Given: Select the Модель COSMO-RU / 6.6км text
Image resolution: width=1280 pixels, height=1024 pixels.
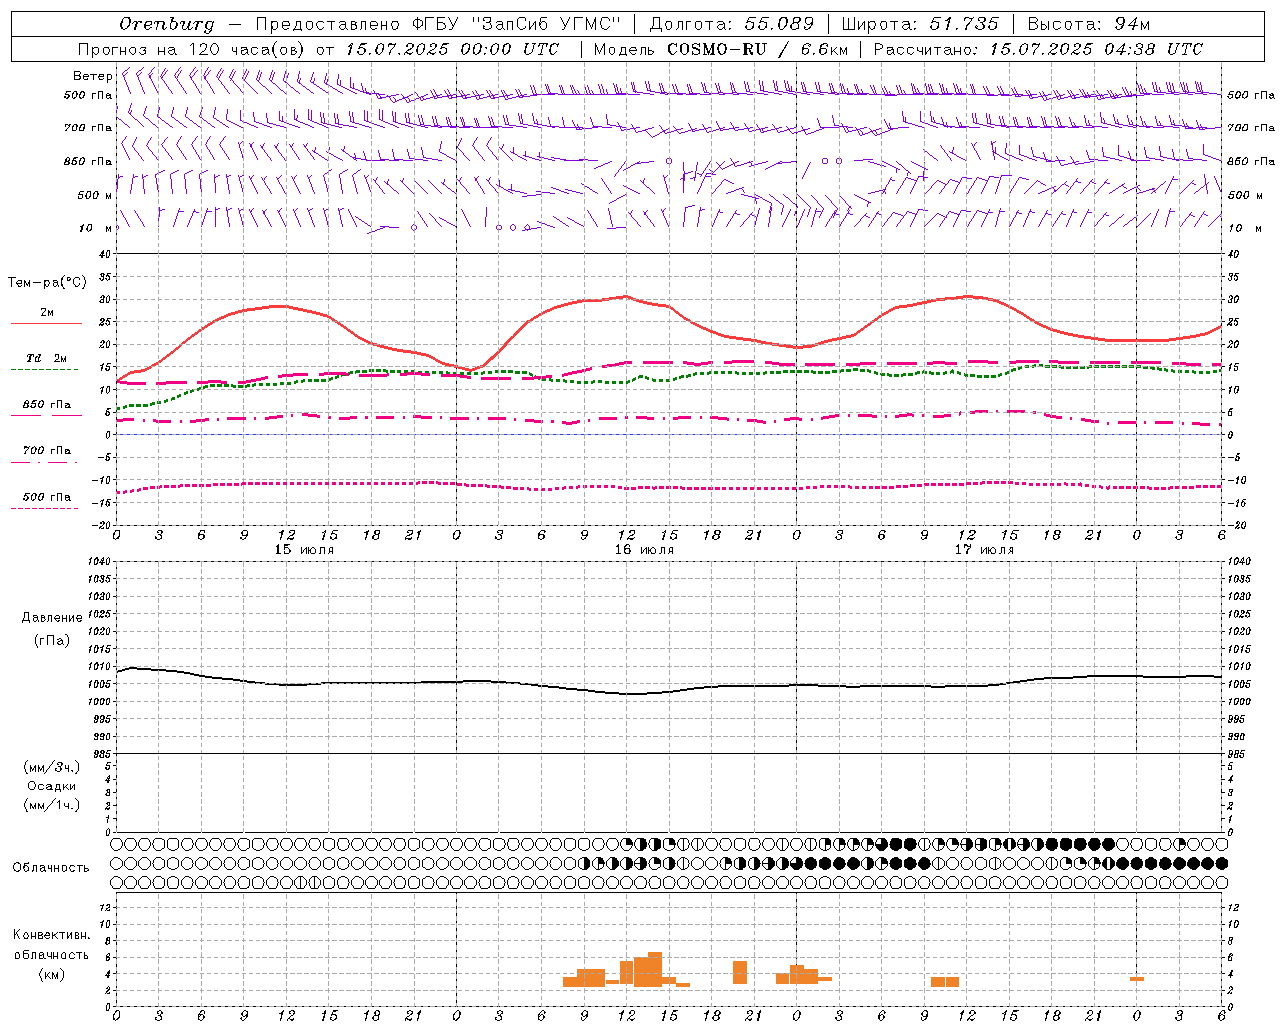Looking at the screenshot, I should [x=721, y=49].
